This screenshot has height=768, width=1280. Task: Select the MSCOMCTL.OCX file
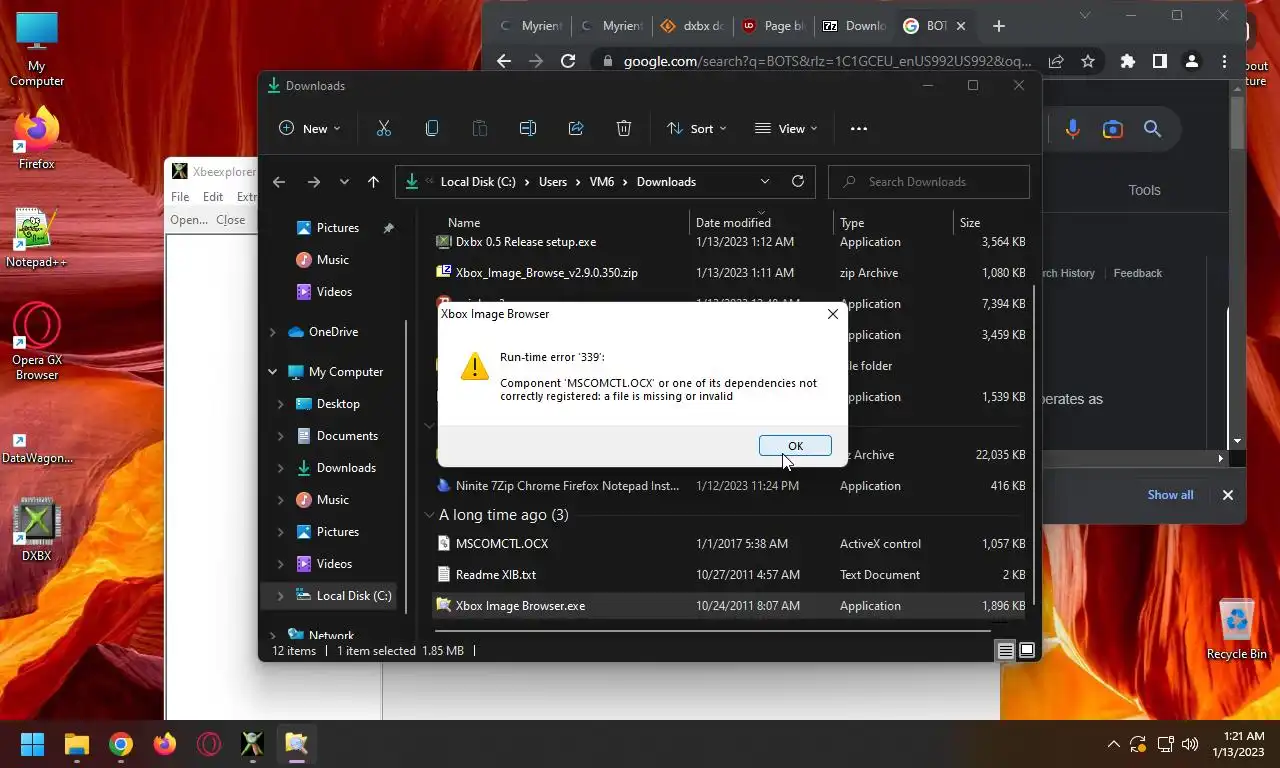(731, 544)
